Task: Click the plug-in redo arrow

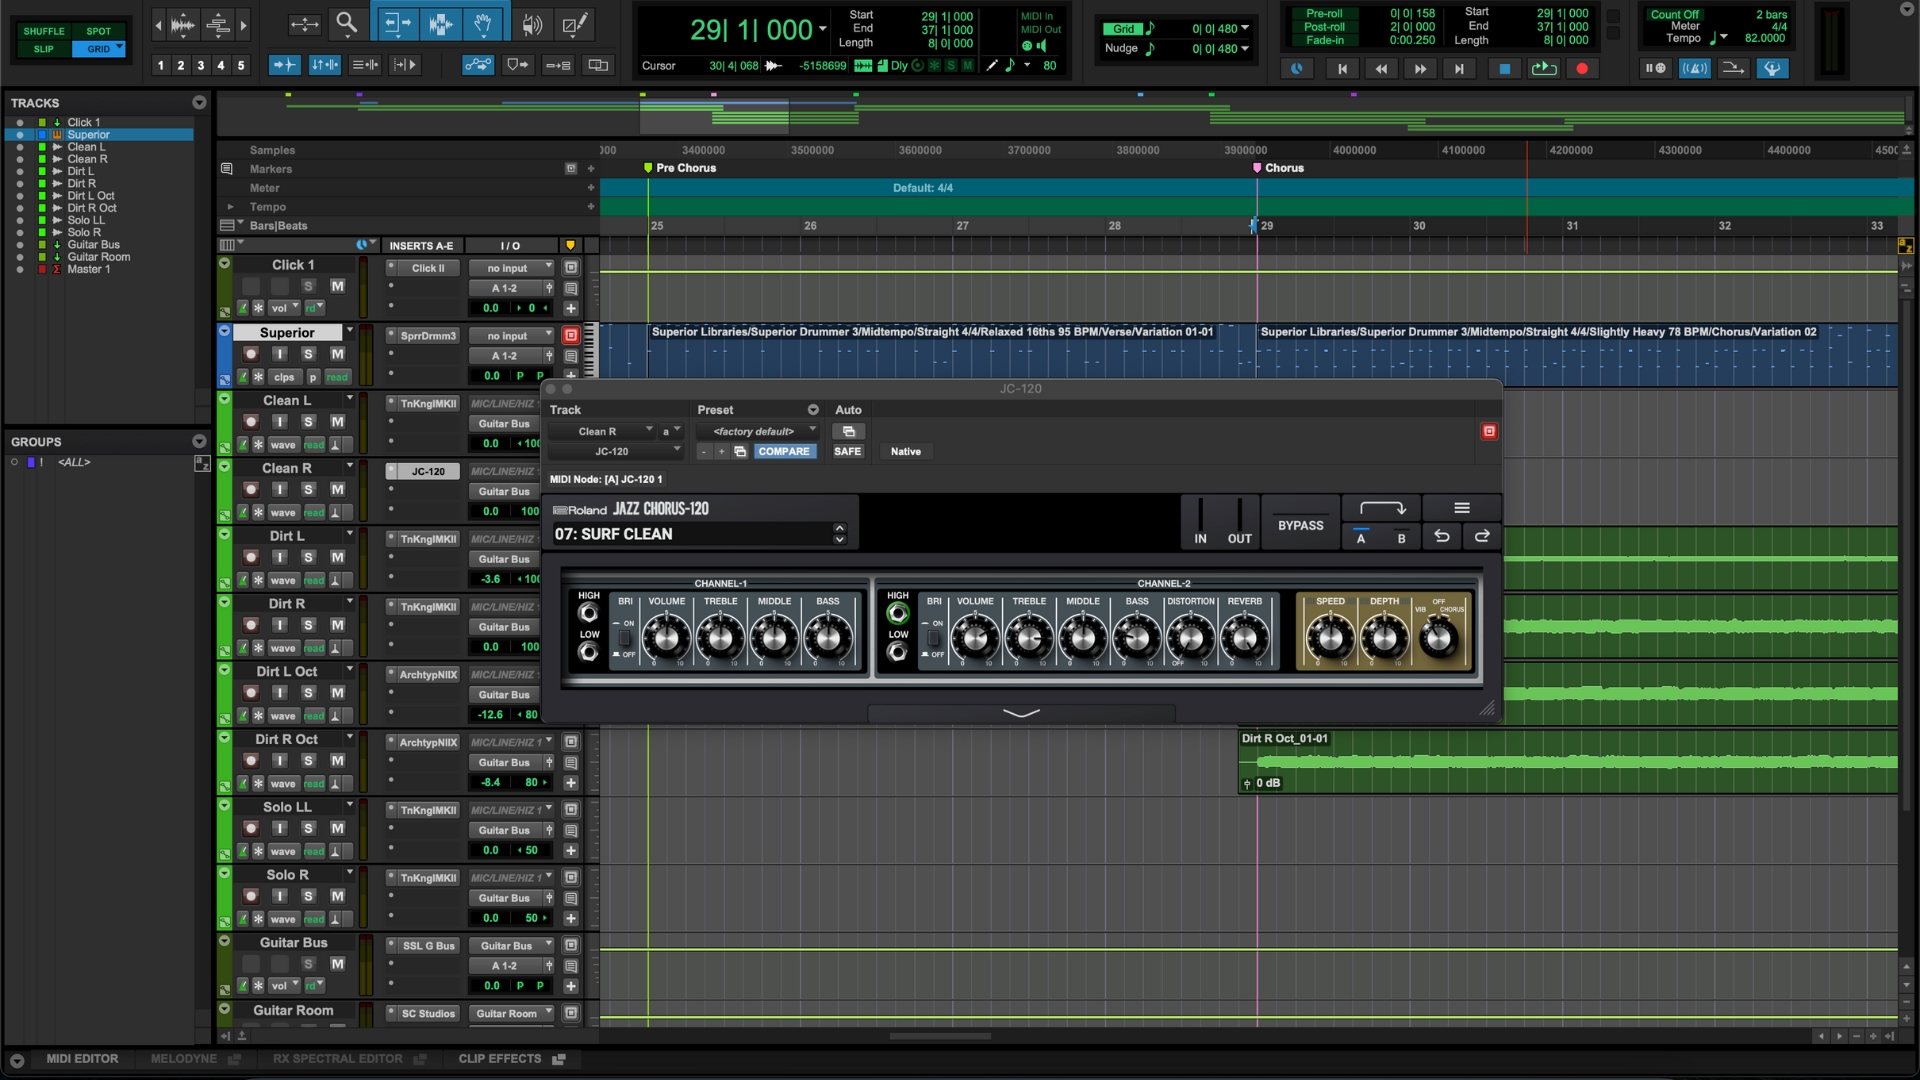Action: (1482, 536)
